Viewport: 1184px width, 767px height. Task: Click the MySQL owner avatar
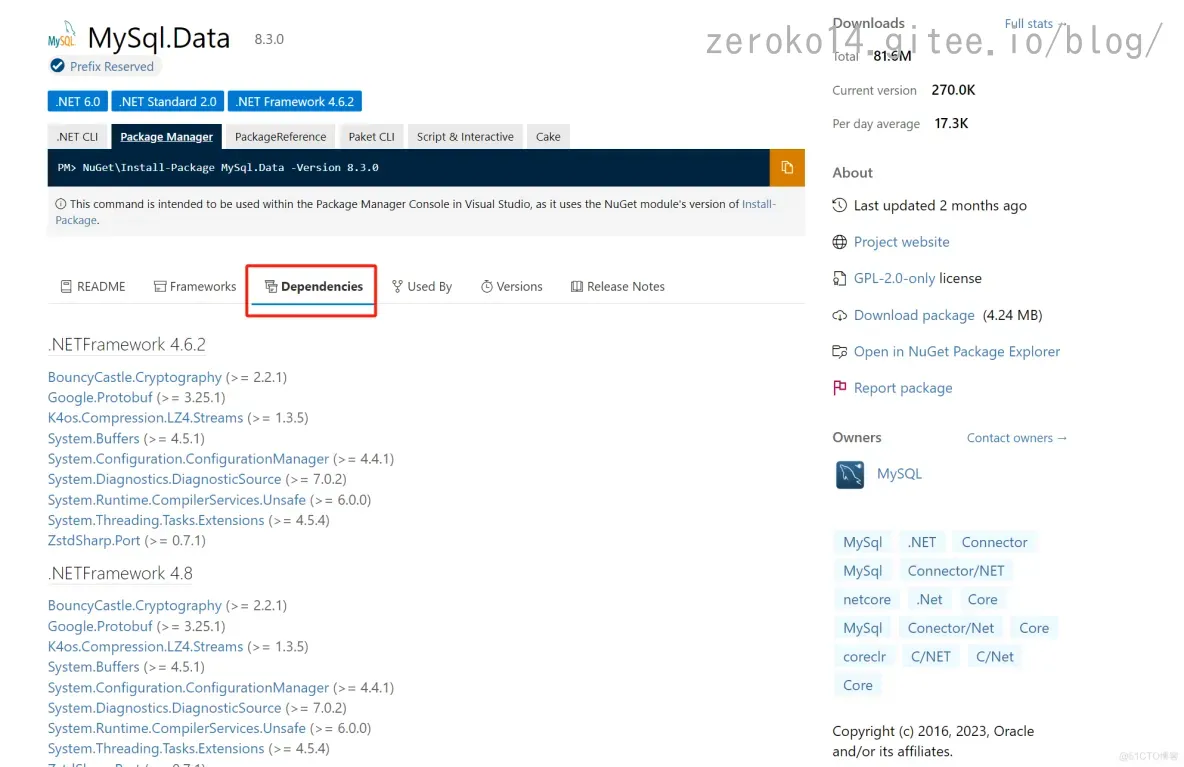click(x=849, y=474)
